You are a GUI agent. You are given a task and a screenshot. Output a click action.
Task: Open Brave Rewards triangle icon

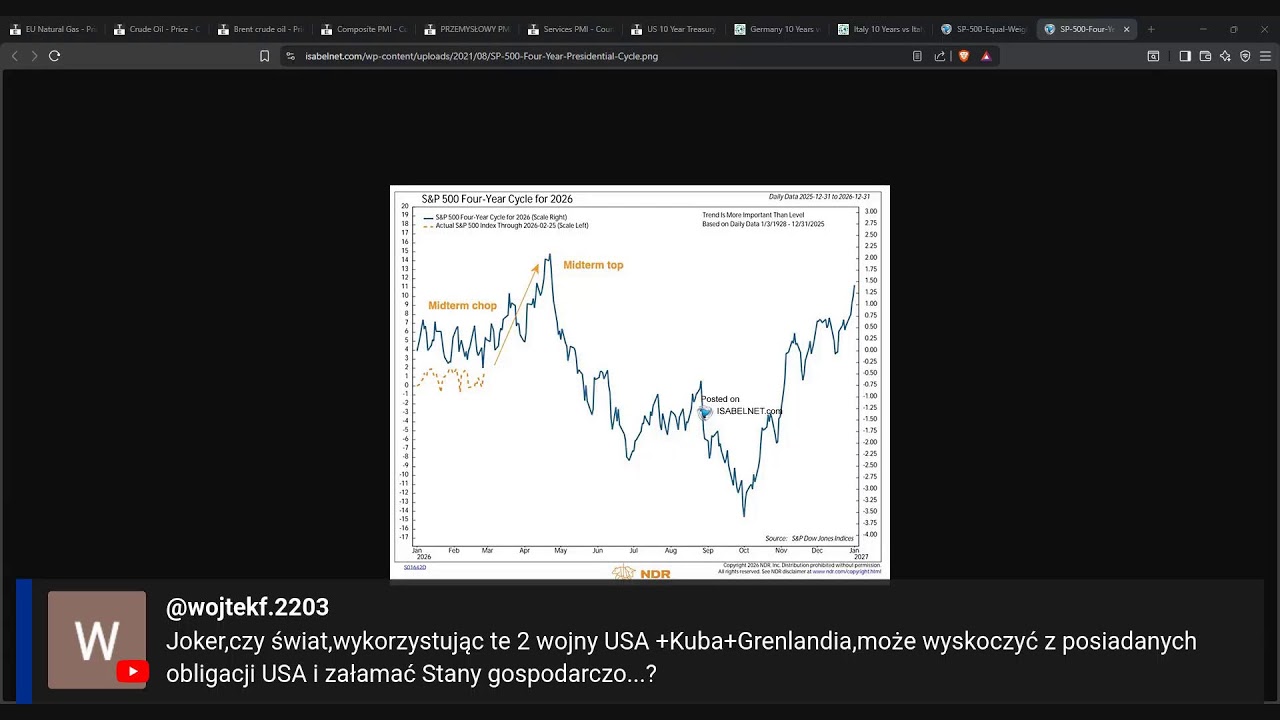coord(986,56)
